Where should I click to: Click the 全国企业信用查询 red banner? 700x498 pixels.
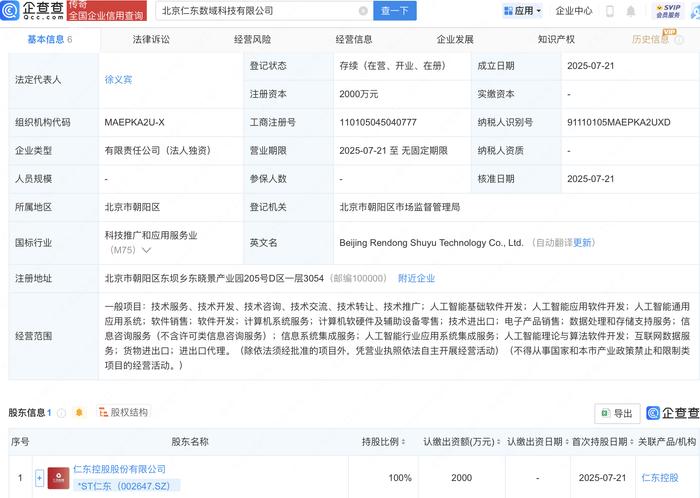tap(106, 11)
